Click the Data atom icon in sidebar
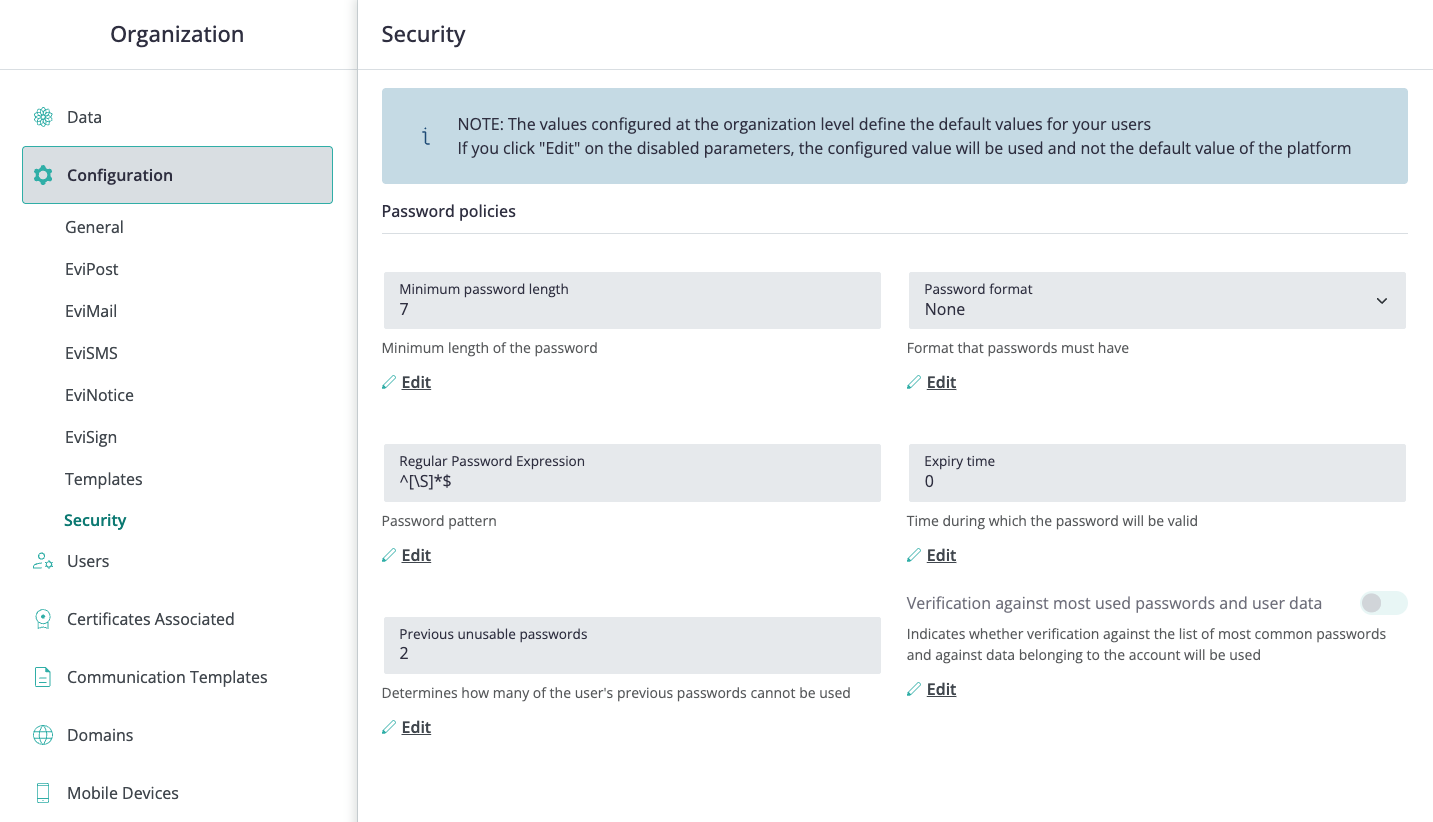The width and height of the screenshot is (1433, 822). coord(42,117)
